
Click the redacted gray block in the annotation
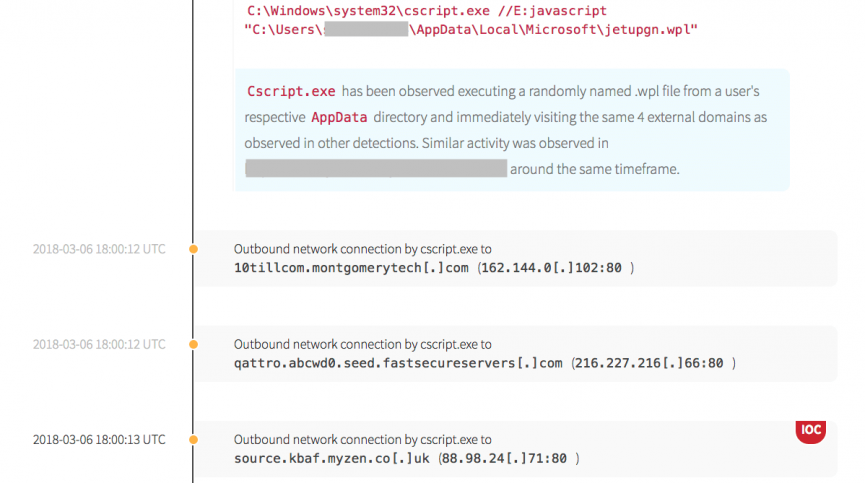[375, 169]
